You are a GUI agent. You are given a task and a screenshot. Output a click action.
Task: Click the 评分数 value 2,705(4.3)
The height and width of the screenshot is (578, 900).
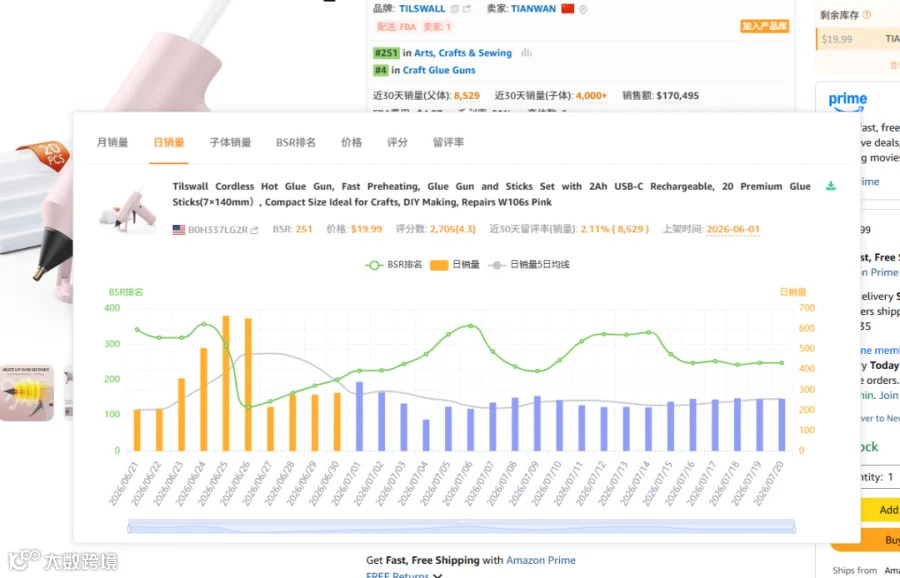coord(453,229)
